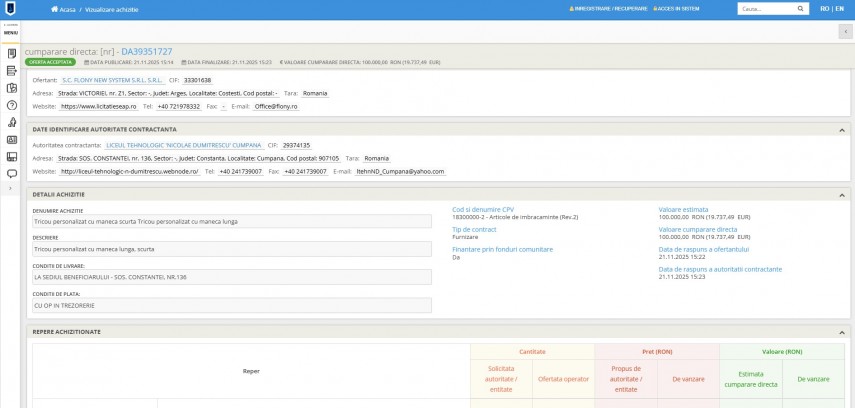Image resolution: width=855 pixels, height=408 pixels.
Task: Collapse the Detalii Achizitie section
Action: pyautogui.click(x=841, y=193)
